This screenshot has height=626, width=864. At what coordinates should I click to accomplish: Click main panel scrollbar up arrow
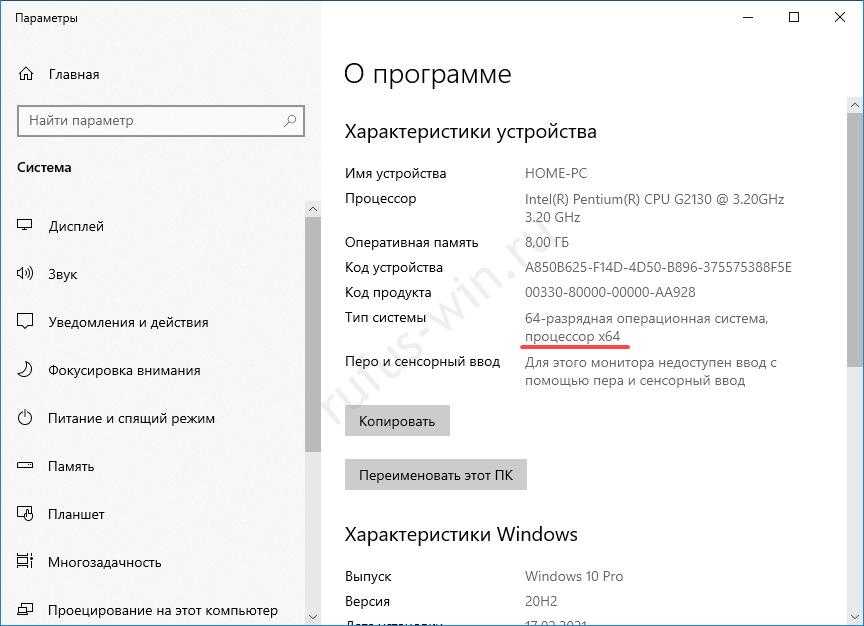(855, 105)
